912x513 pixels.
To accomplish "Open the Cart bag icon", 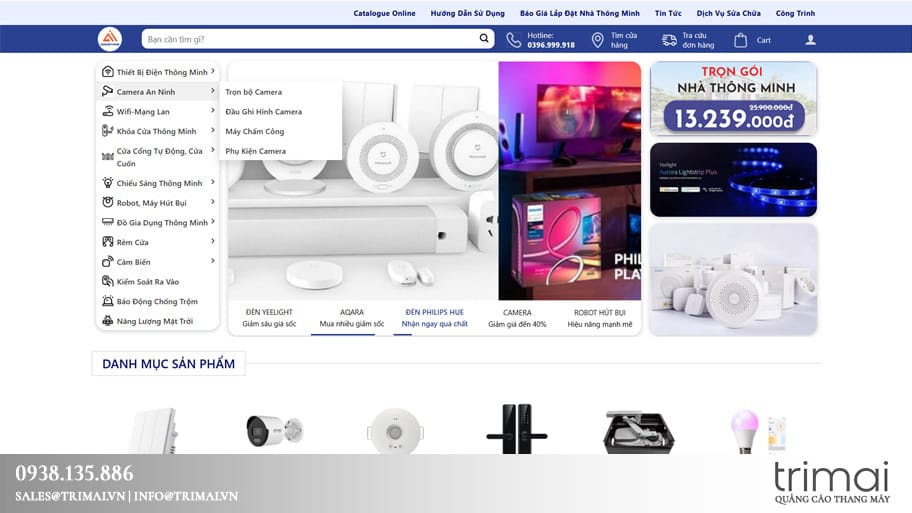I will 740,40.
